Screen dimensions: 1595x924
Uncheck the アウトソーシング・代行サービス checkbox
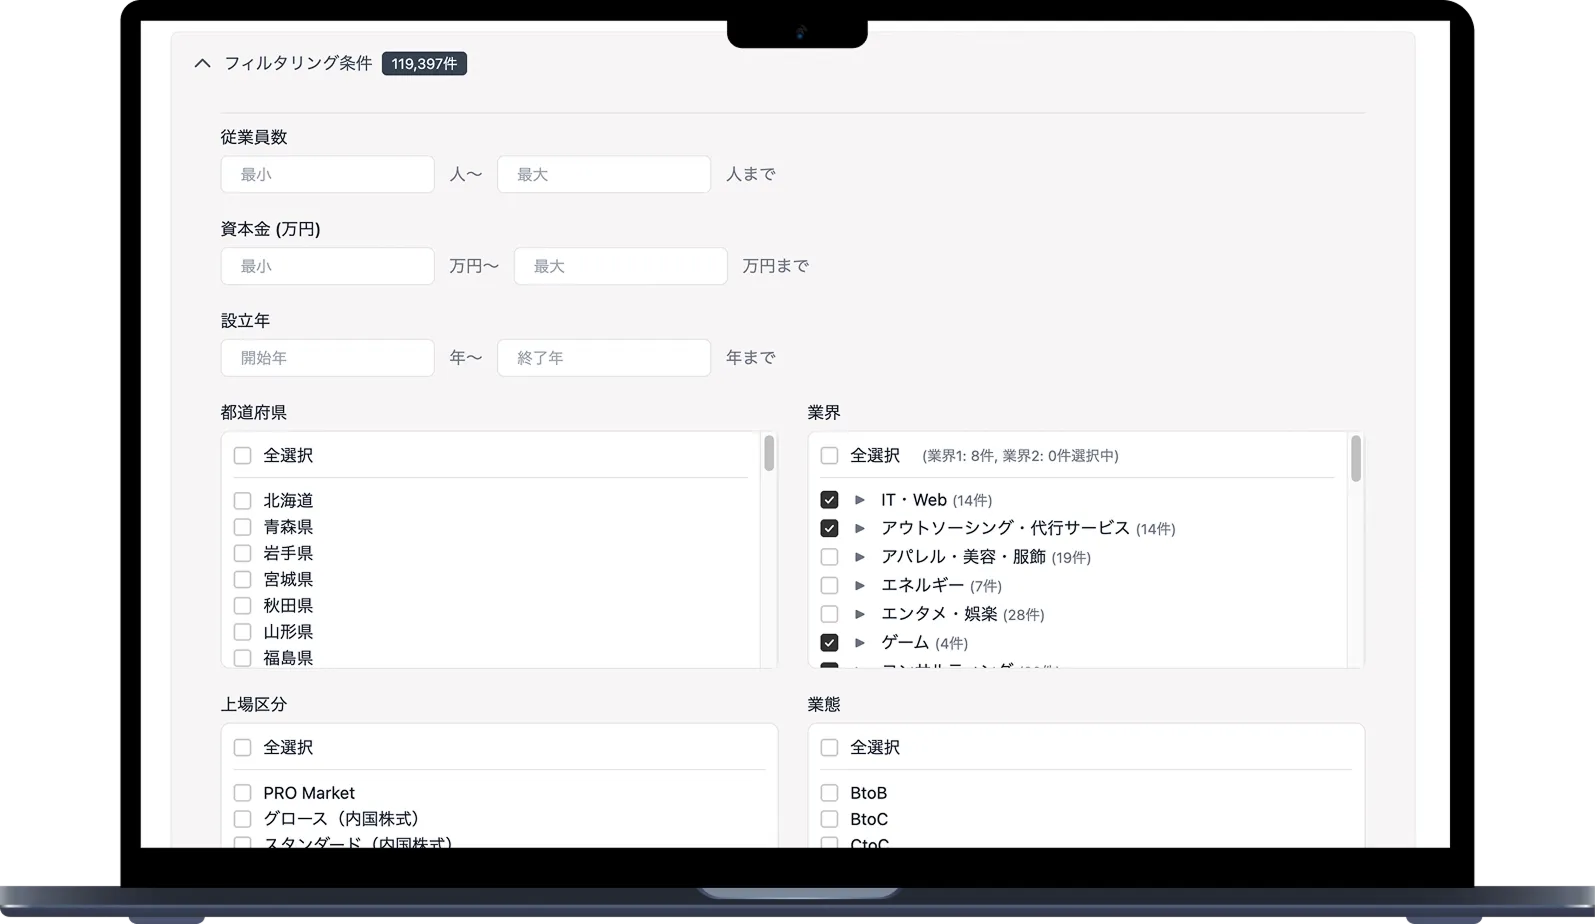pyautogui.click(x=829, y=528)
